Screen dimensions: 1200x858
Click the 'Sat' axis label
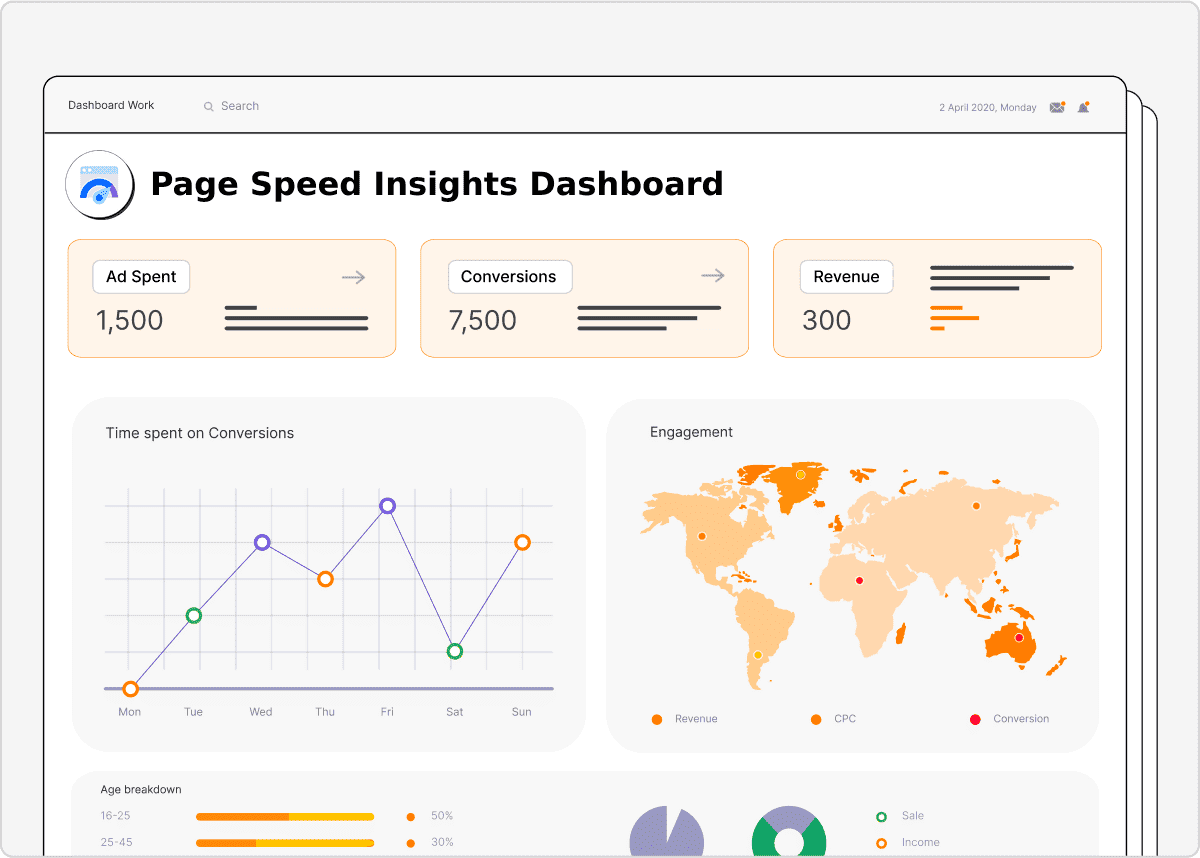coord(455,712)
